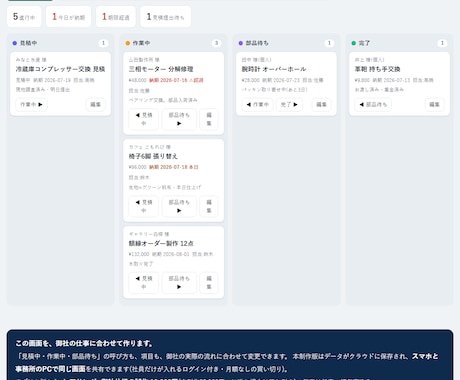Click the 期限超過 summary chip
The width and height of the screenshot is (460, 380).
coord(116,17)
